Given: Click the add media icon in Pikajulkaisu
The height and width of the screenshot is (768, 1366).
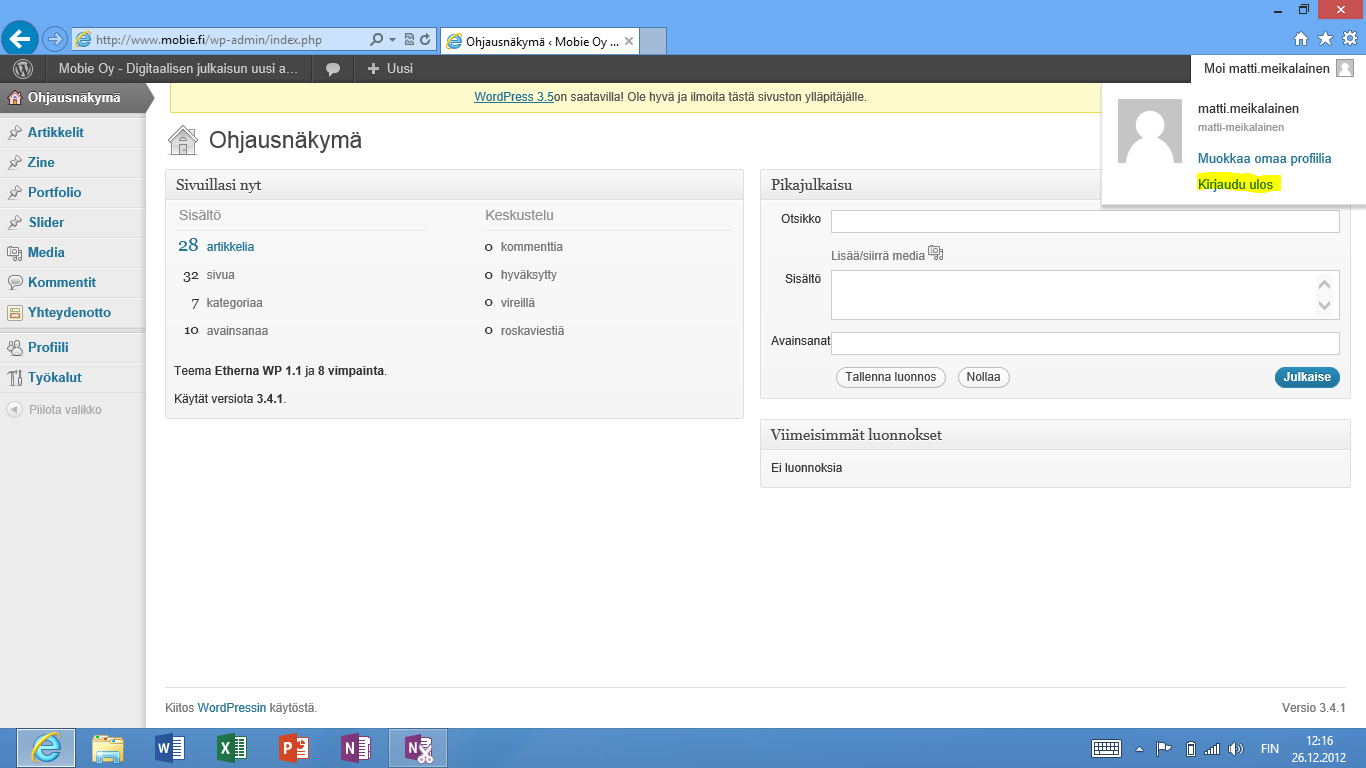Looking at the screenshot, I should pyautogui.click(x=935, y=254).
